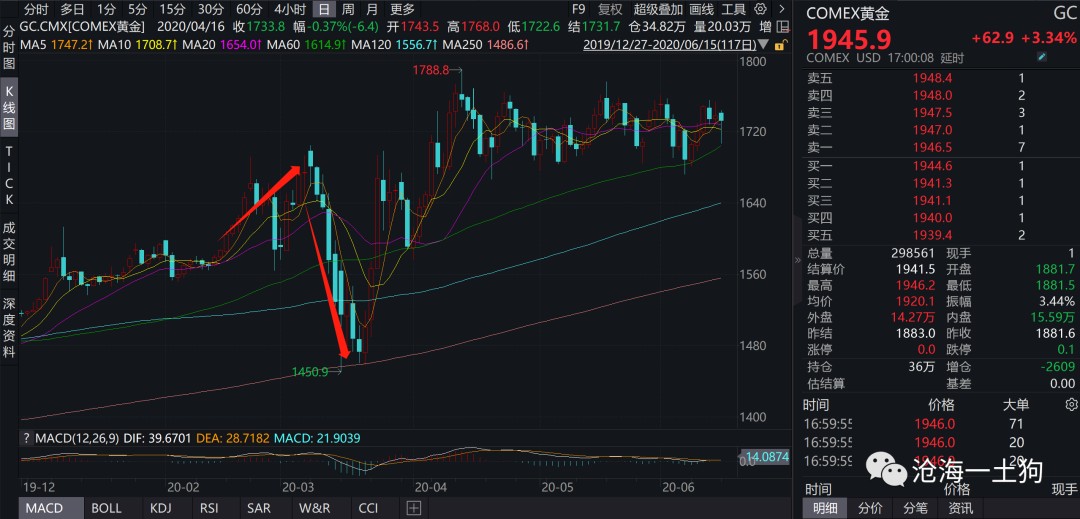Viewport: 1080px width, 519px height.
Task: Select the 周 weekly interval
Action: coord(349,9)
